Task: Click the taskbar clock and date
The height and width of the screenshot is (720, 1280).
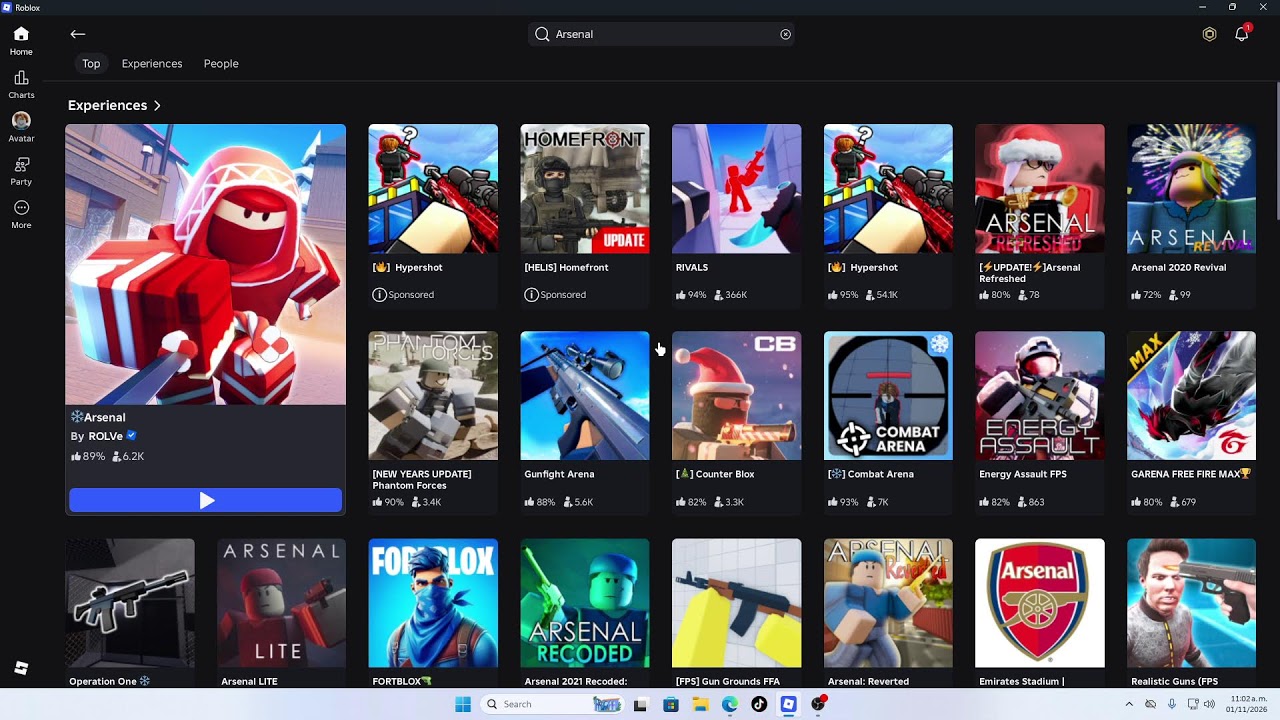Action: point(1245,704)
